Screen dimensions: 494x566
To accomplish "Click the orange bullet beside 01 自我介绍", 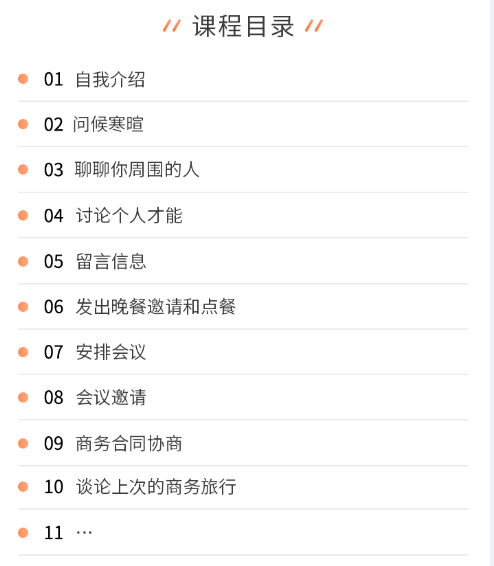I will (23, 79).
